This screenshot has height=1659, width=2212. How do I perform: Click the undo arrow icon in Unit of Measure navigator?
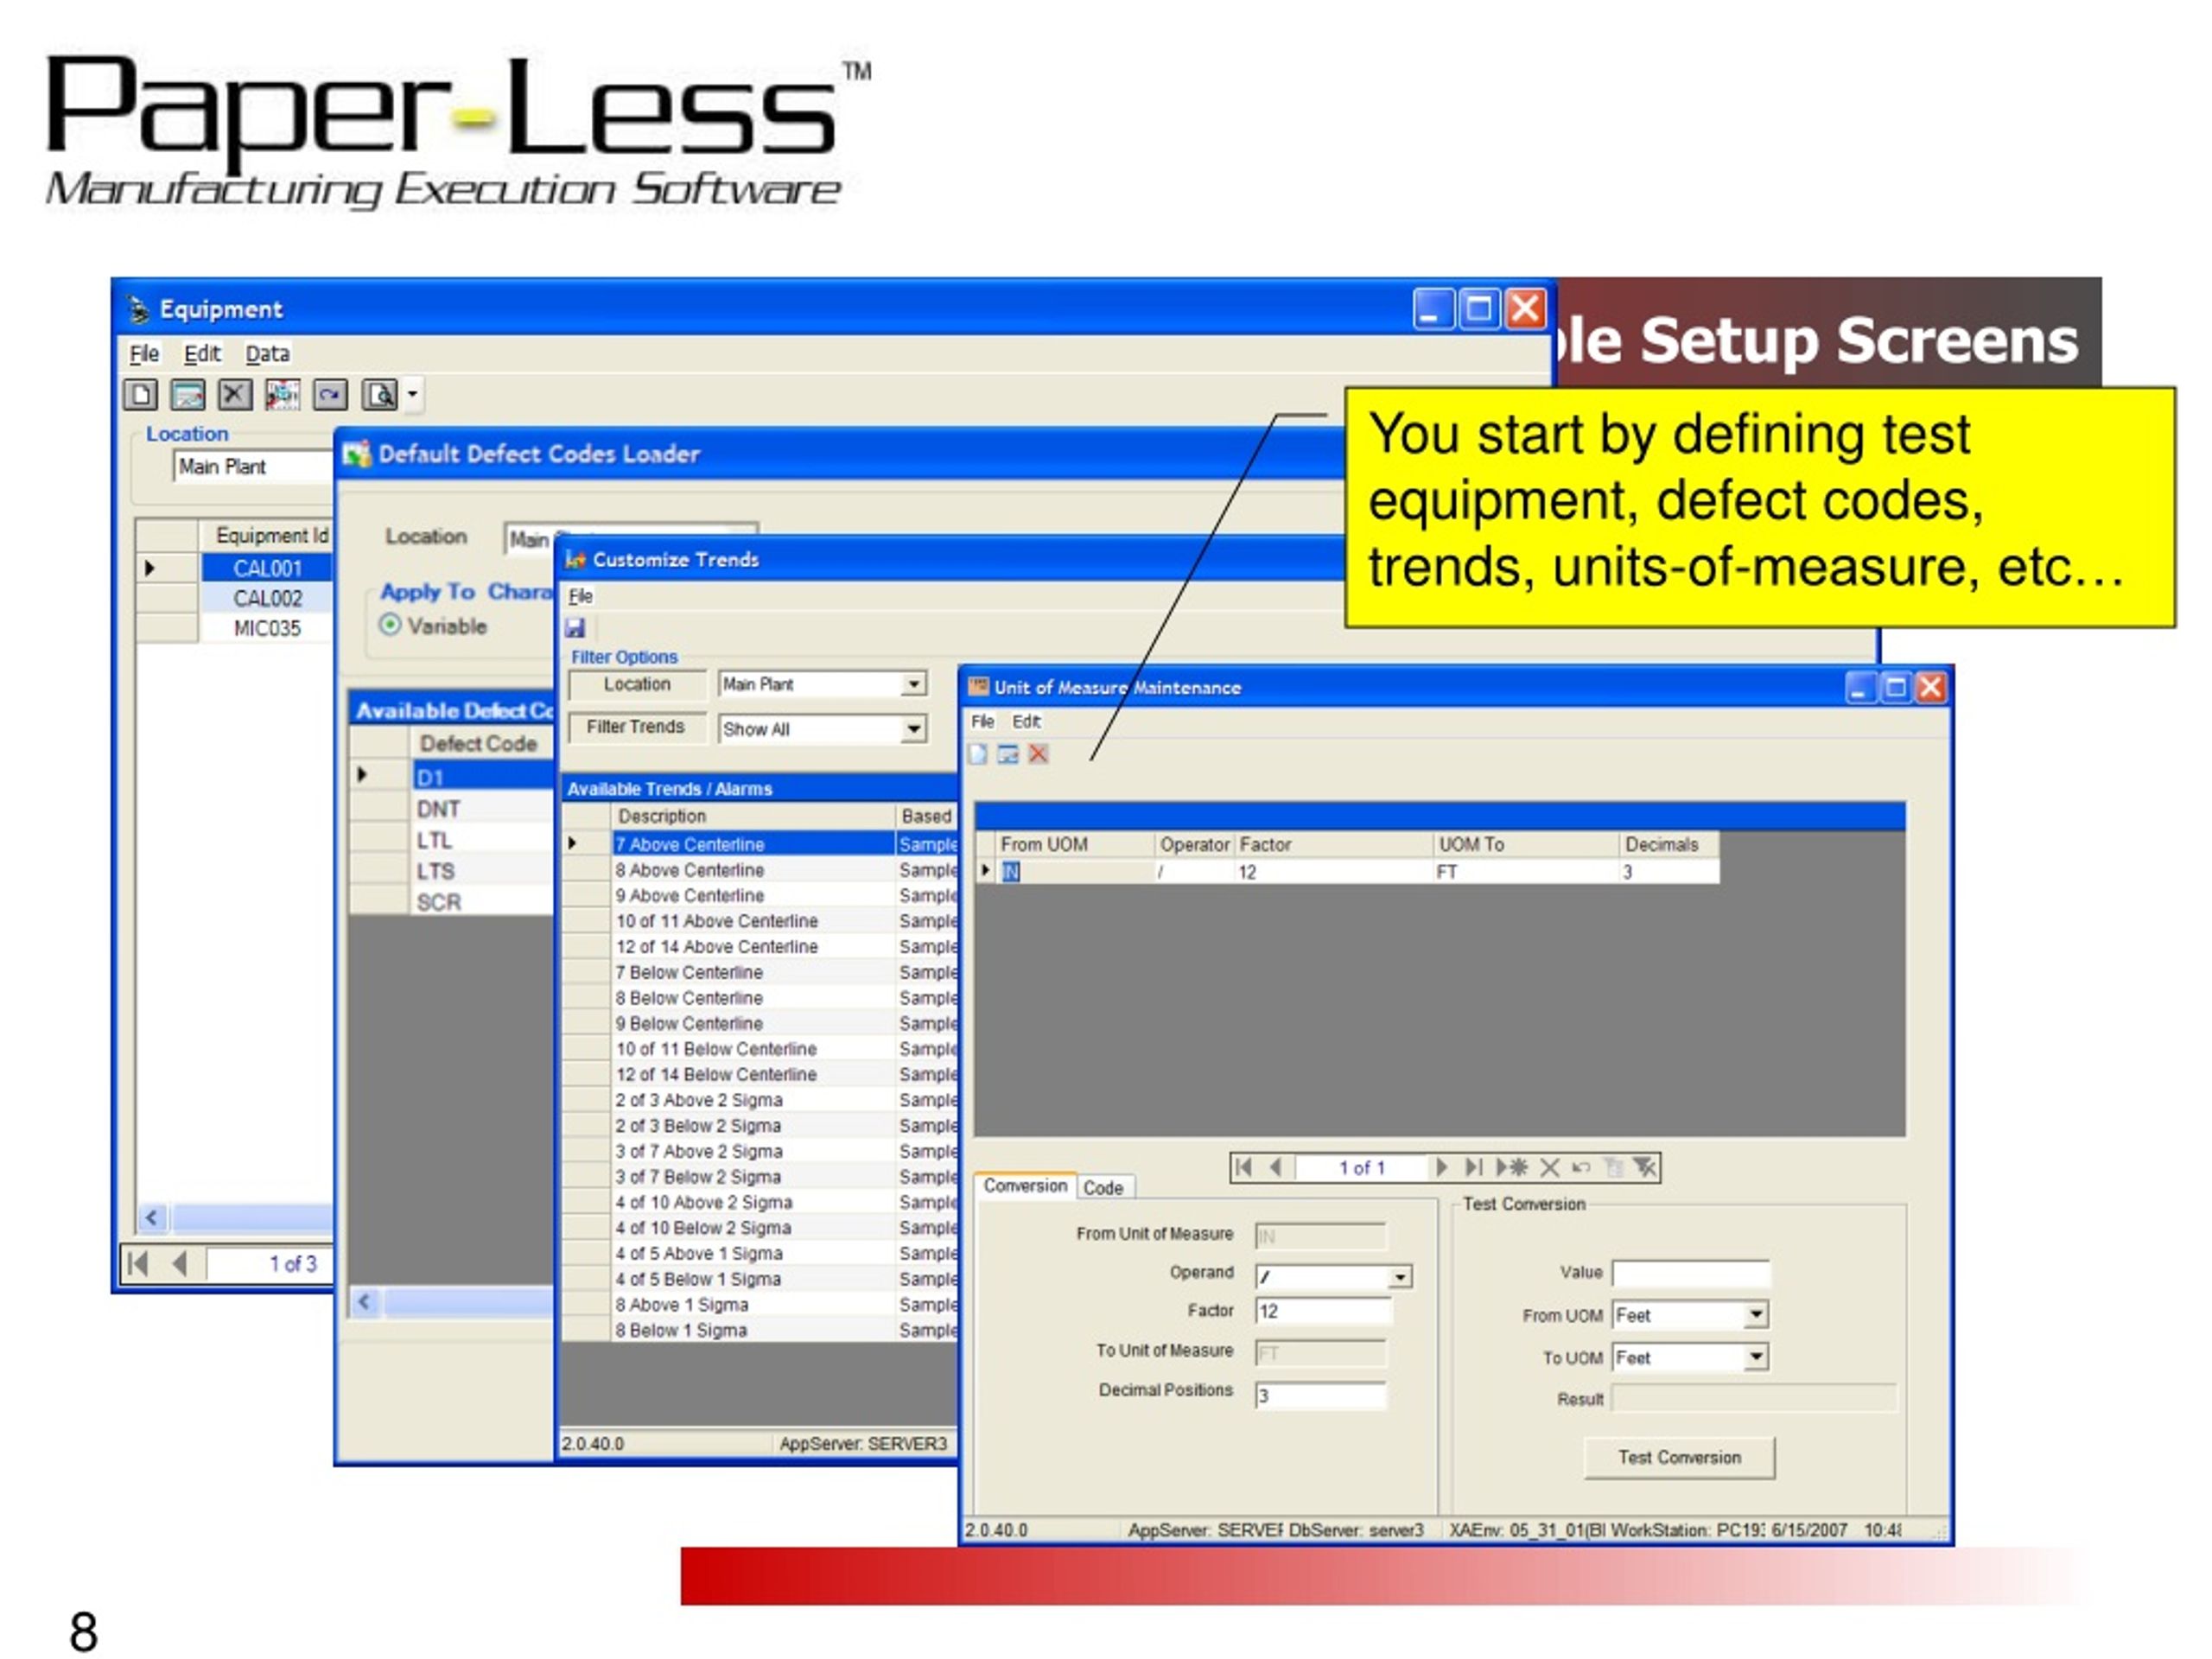pos(1581,1167)
